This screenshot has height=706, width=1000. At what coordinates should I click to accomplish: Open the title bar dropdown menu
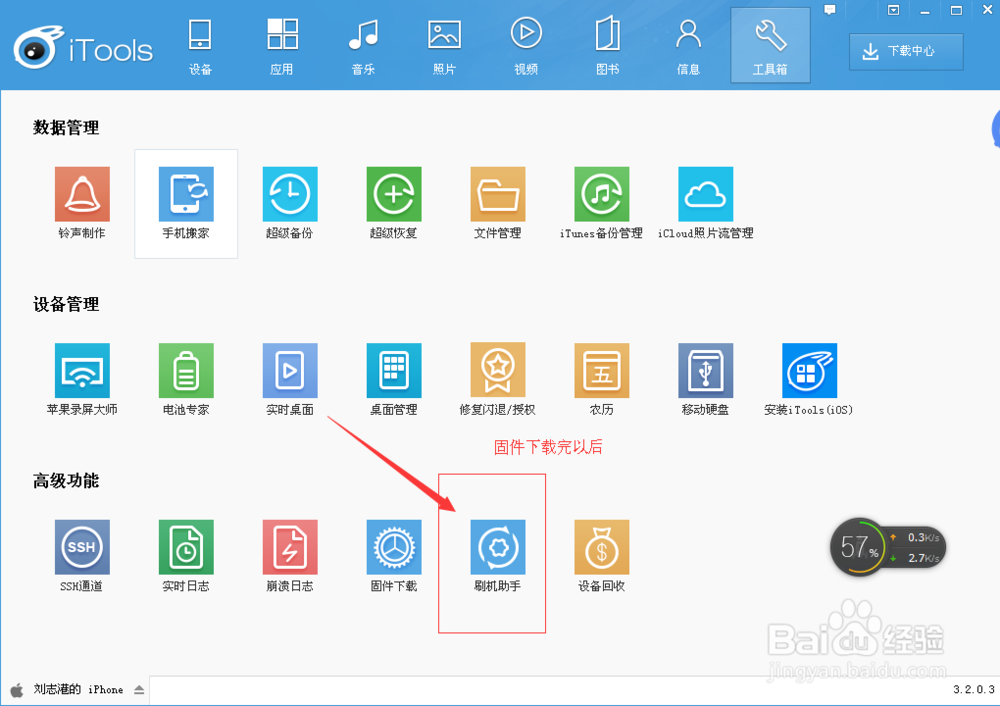(x=893, y=10)
